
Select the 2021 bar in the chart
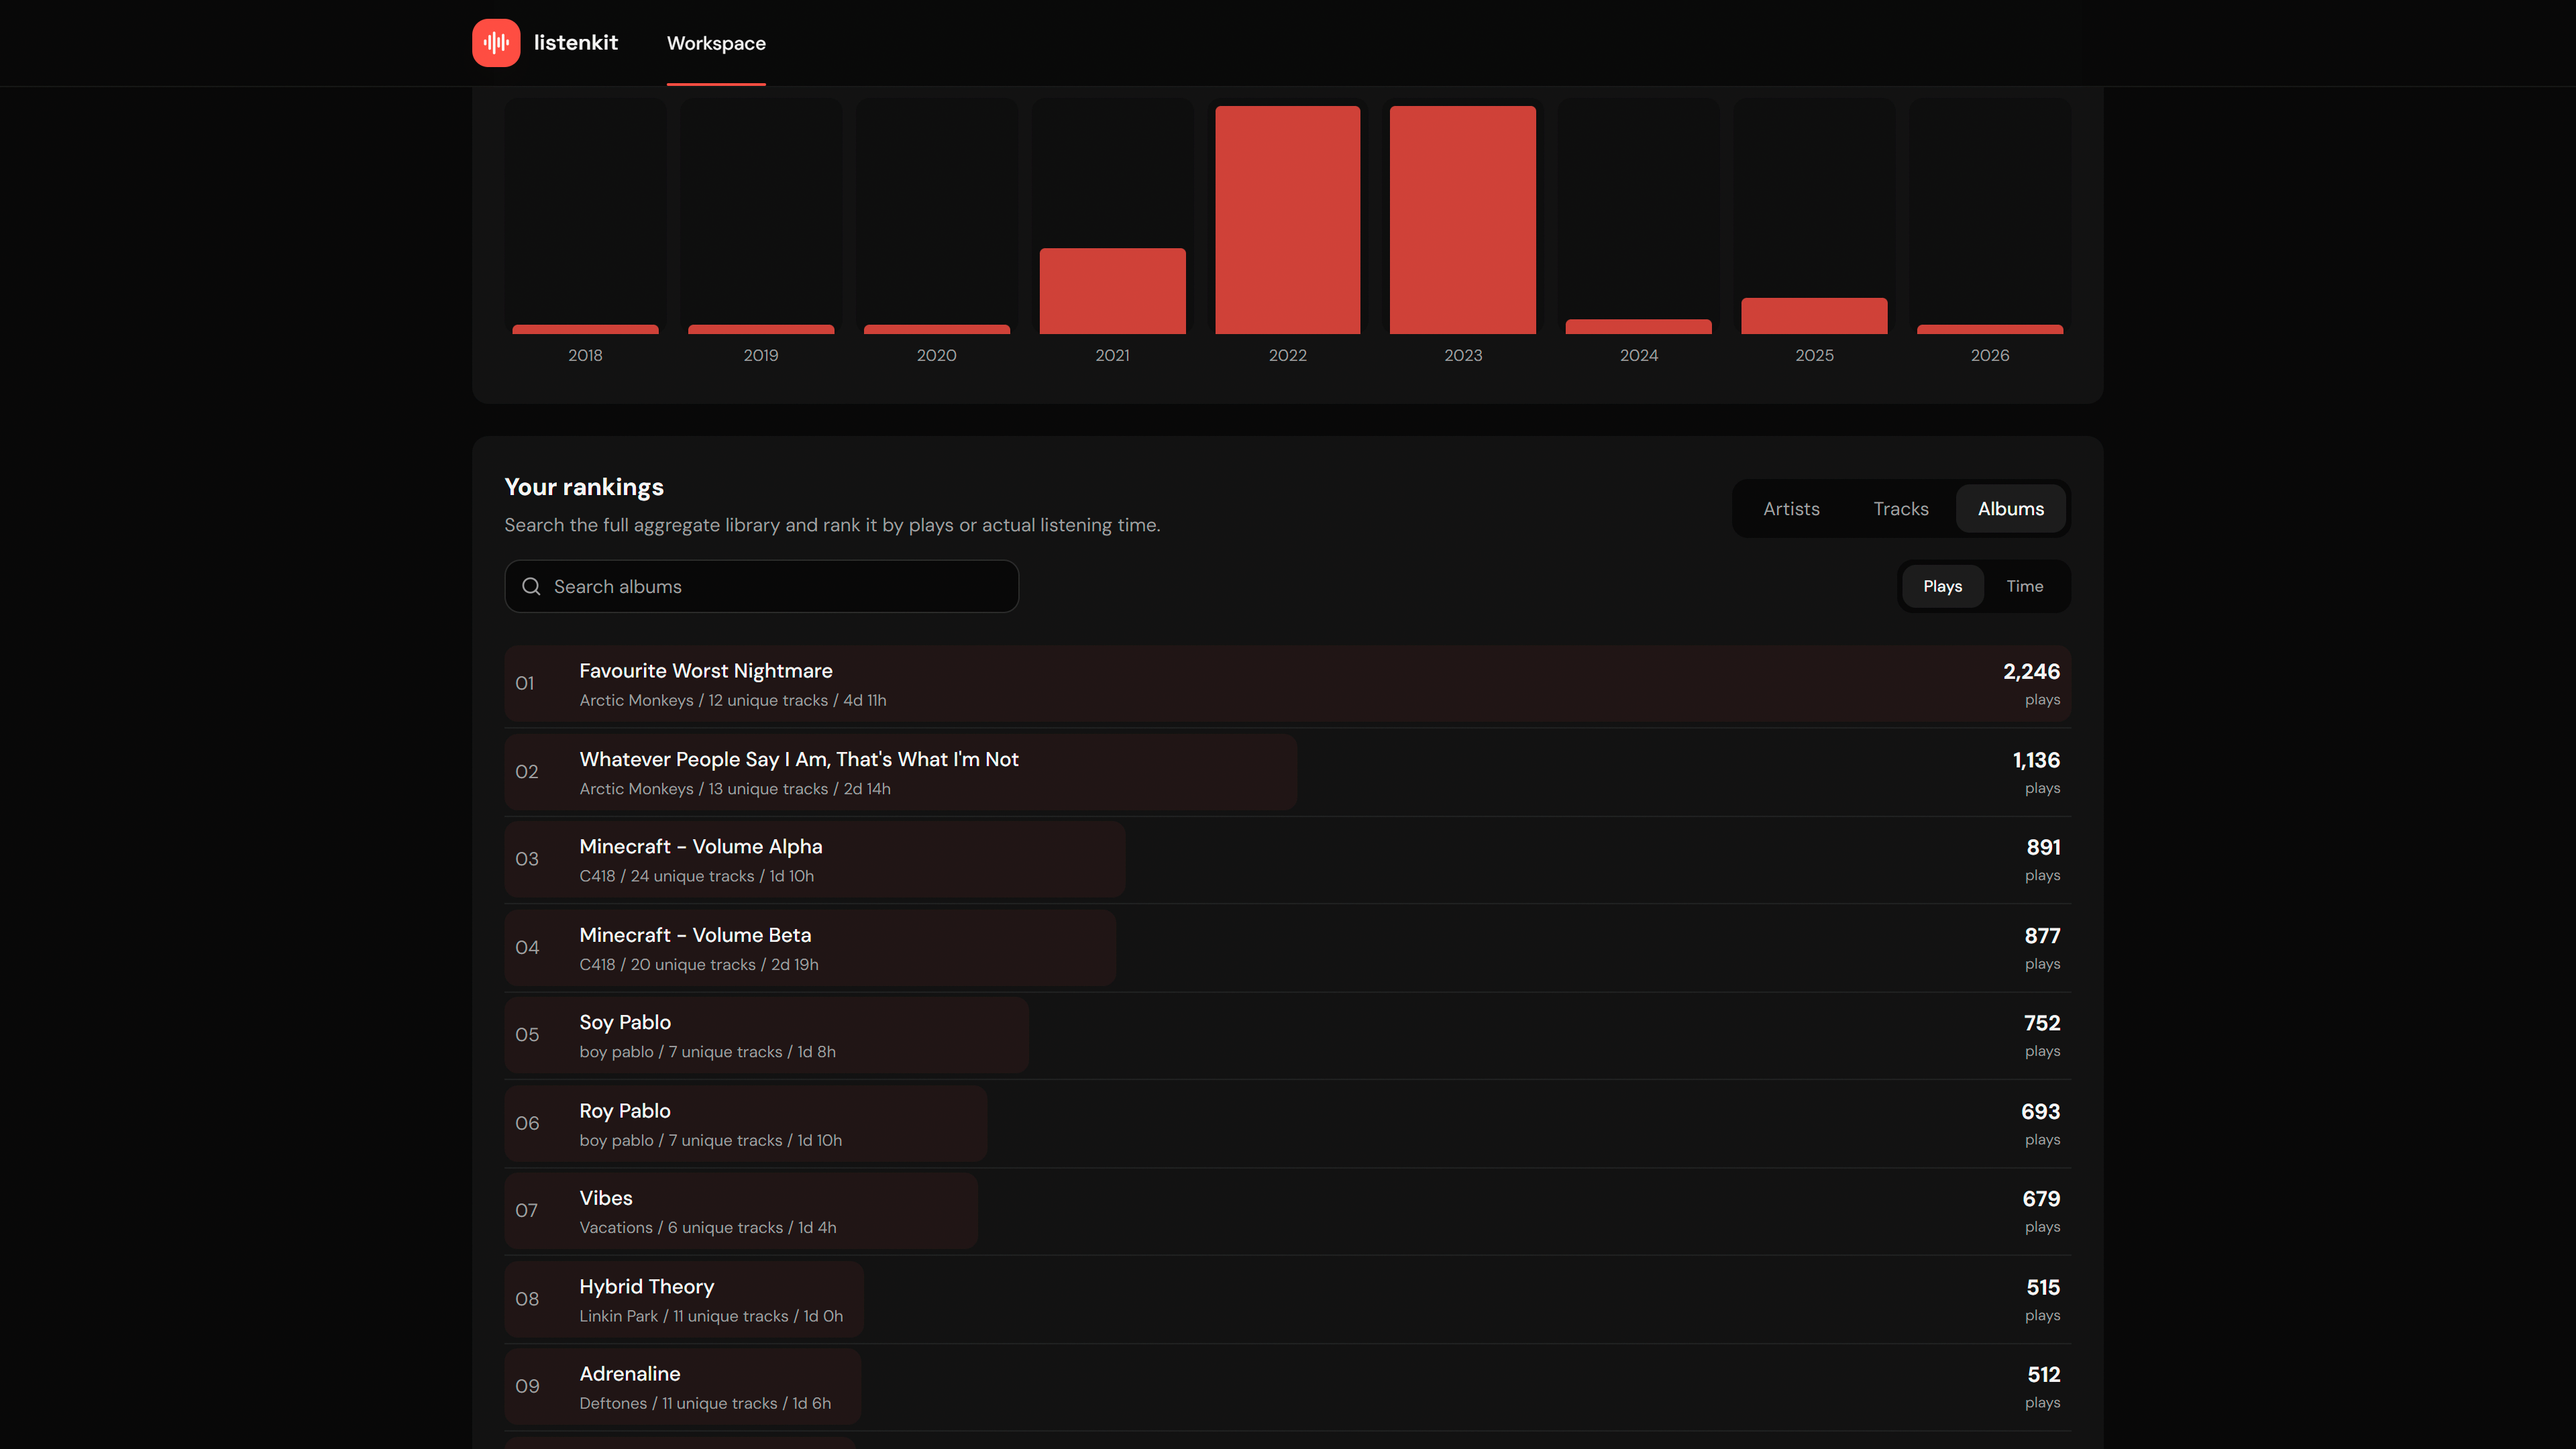pyautogui.click(x=1112, y=291)
